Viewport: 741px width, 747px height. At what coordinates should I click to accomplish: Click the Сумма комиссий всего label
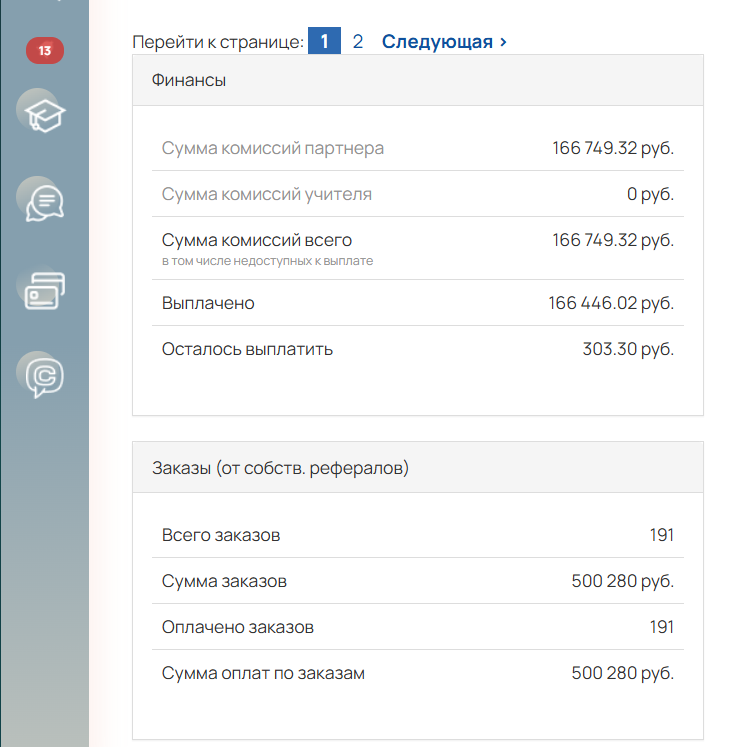[257, 240]
